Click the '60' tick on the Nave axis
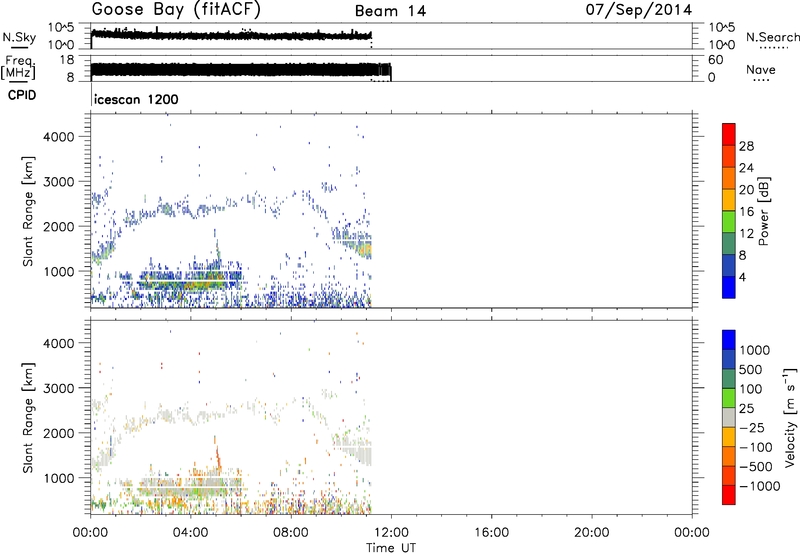This screenshot has height=554, width=800. click(x=715, y=60)
